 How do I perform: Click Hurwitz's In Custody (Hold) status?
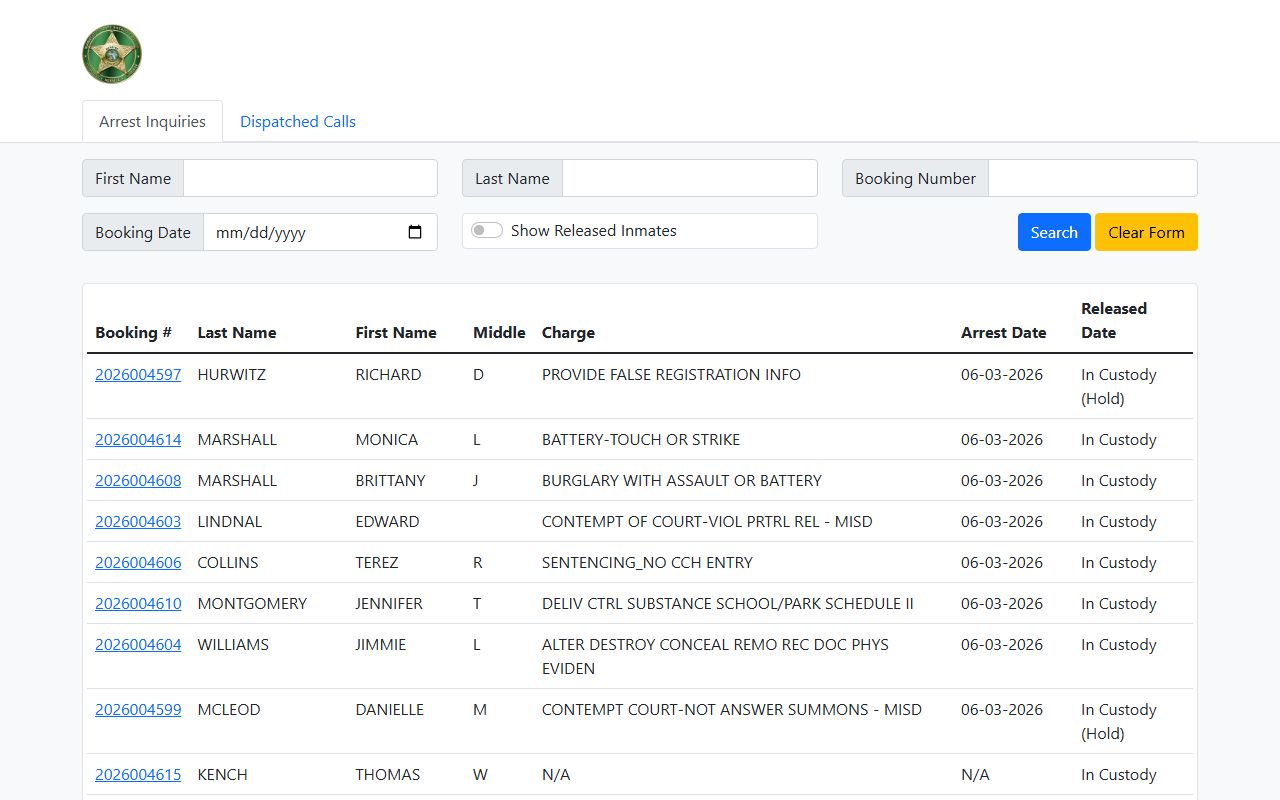coord(1119,386)
